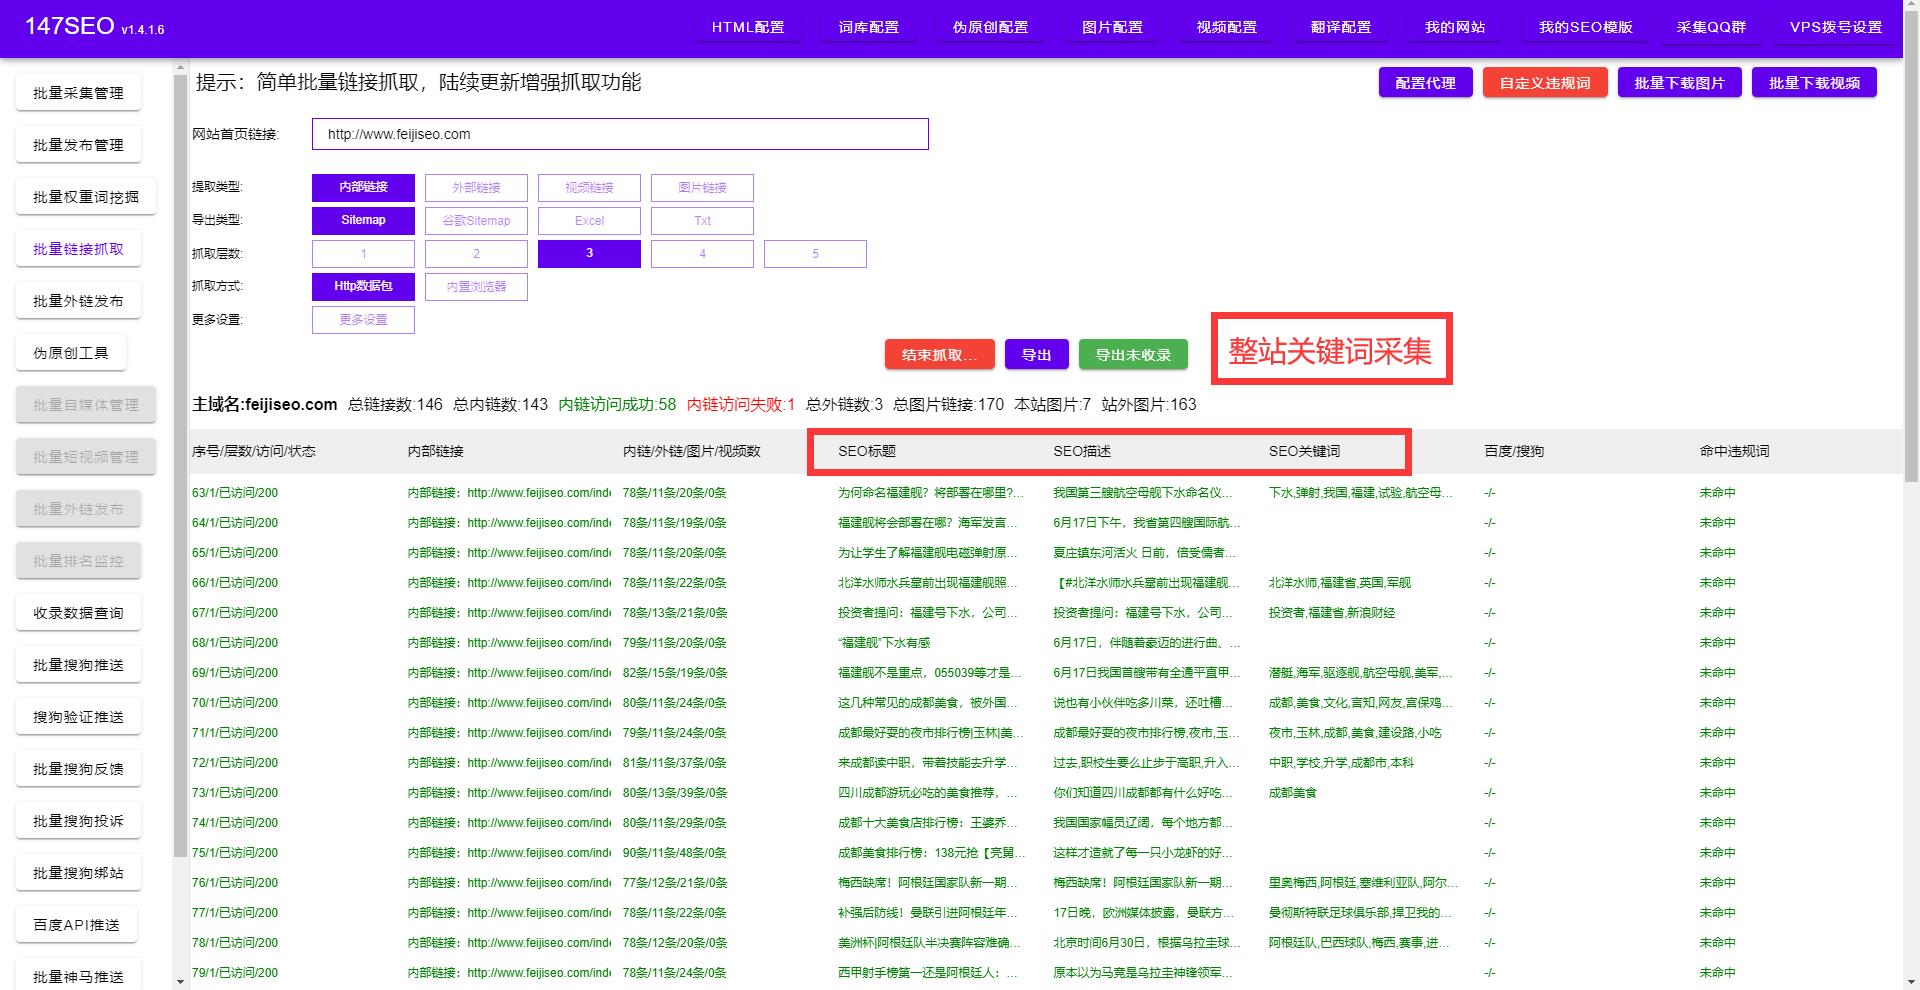Click inside the 网站首页链接 input field

pyautogui.click(x=619, y=134)
